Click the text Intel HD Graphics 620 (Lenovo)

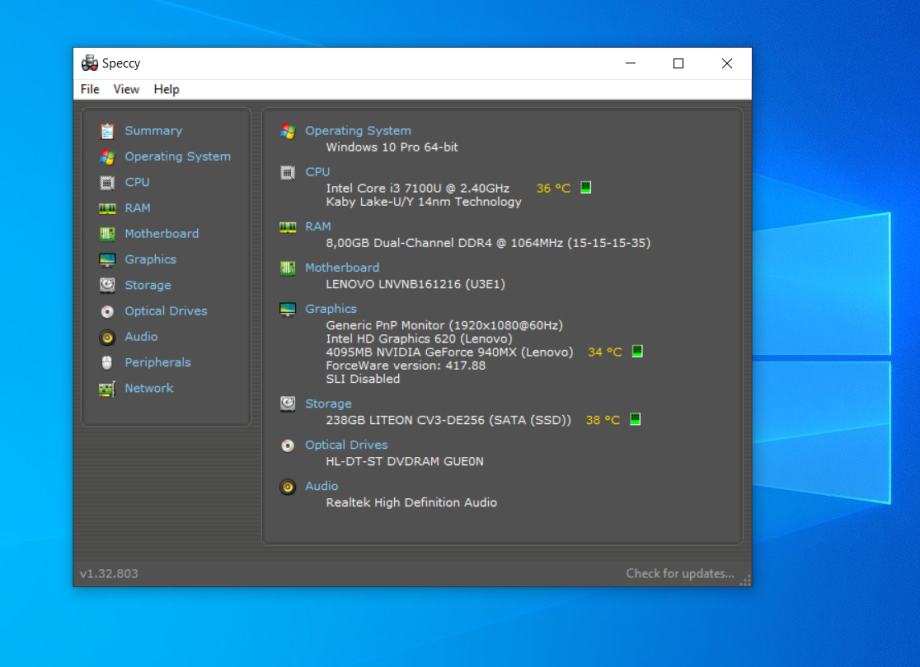tap(419, 338)
